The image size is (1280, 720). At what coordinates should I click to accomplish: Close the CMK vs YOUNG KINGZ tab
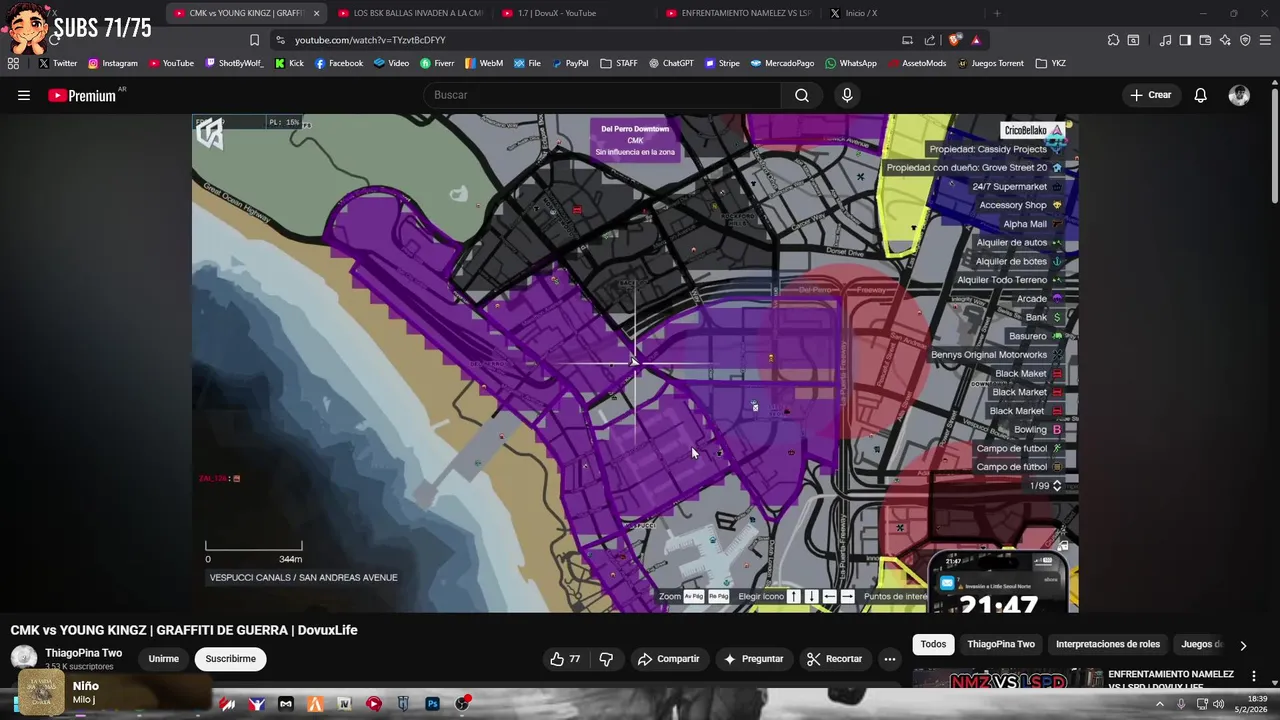click(316, 13)
